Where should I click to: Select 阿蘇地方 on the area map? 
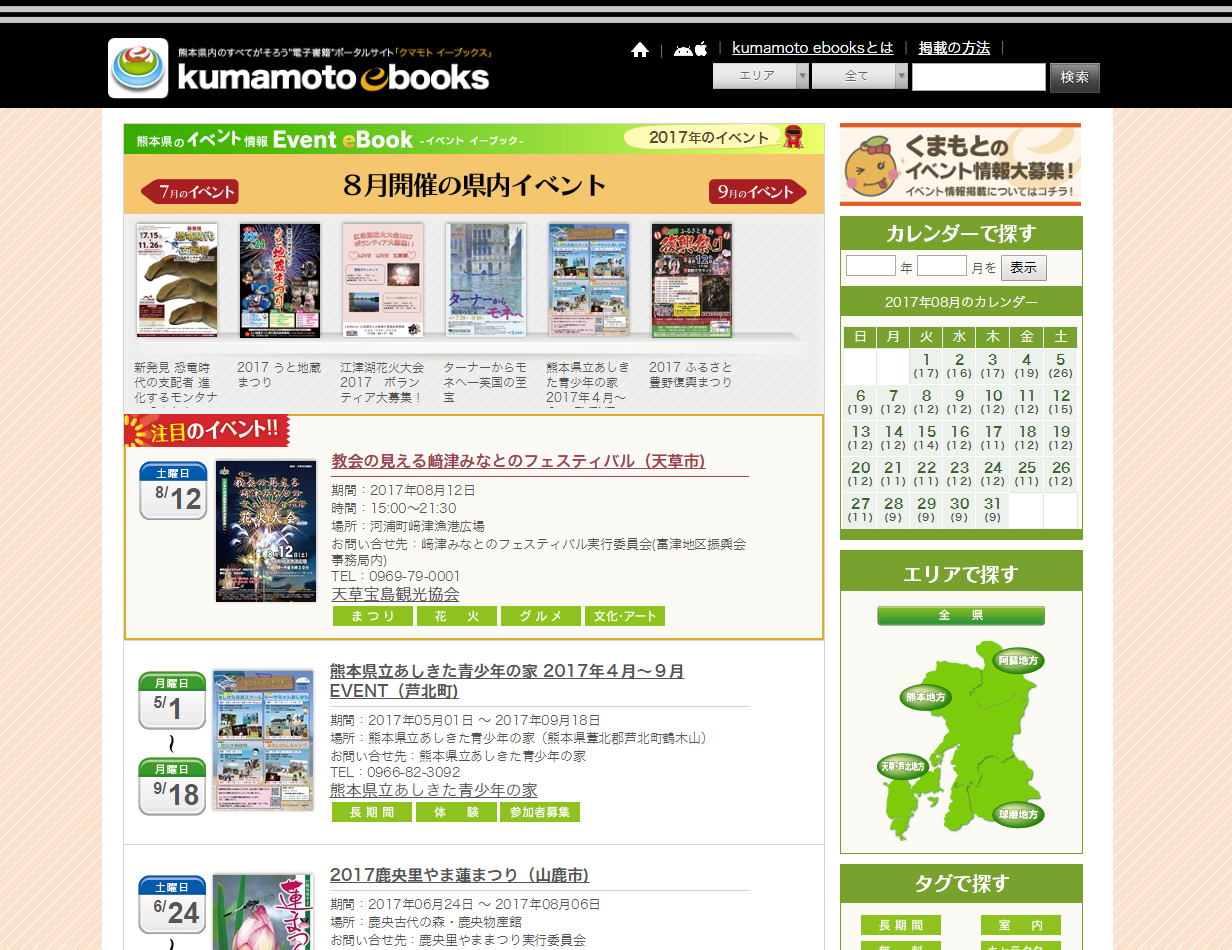(1018, 660)
